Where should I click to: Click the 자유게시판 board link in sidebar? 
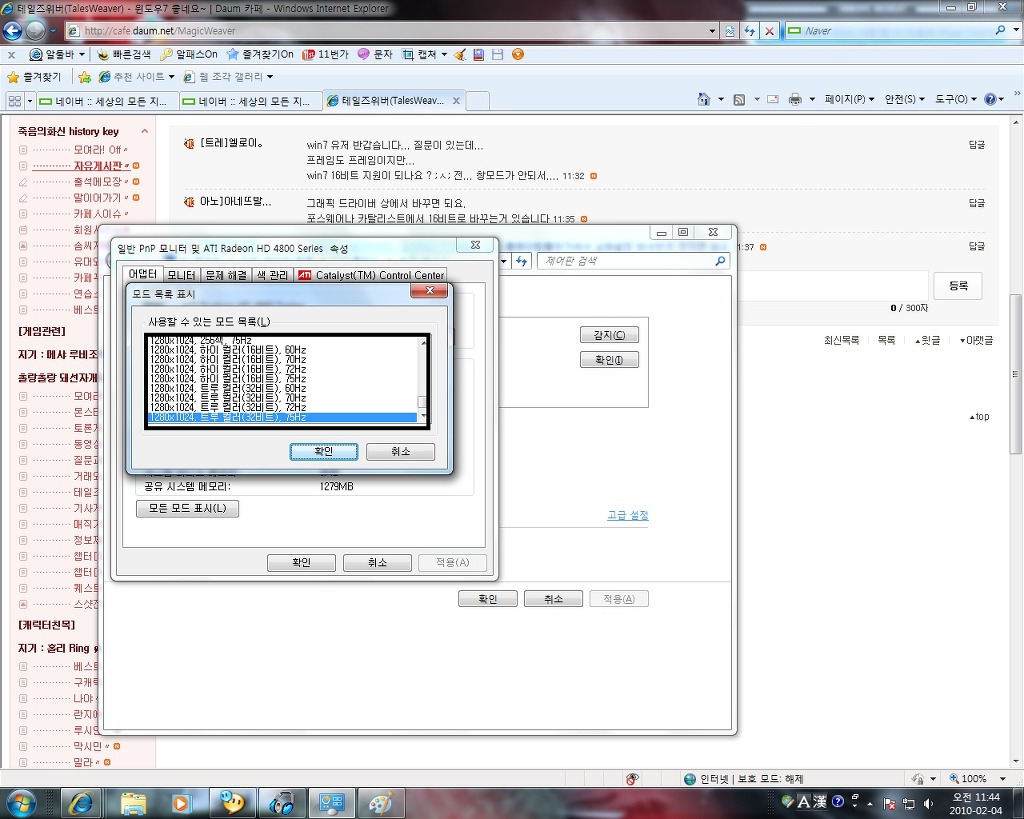[98, 166]
